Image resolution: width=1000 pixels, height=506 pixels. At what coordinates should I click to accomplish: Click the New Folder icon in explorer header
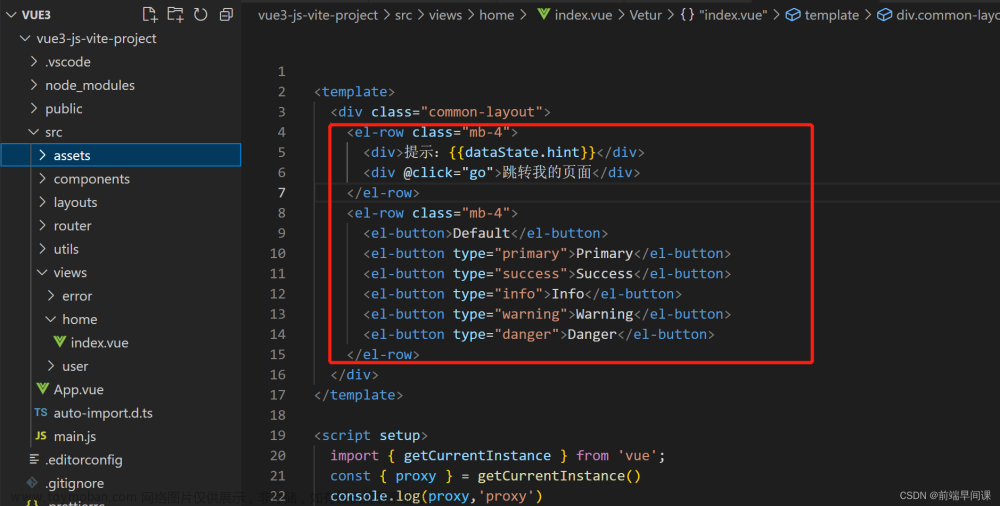tap(175, 14)
